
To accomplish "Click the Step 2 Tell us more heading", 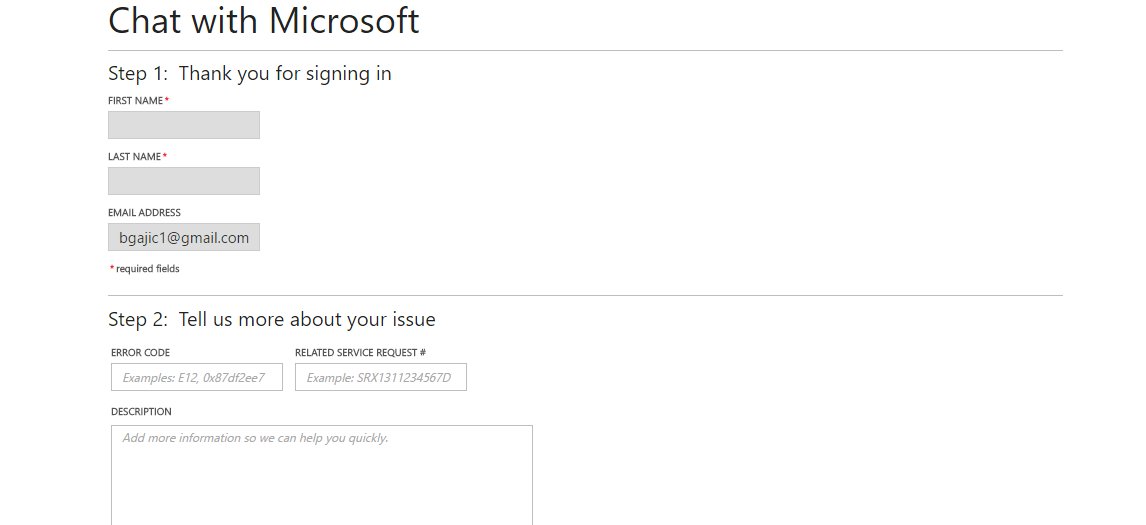I will [272, 320].
